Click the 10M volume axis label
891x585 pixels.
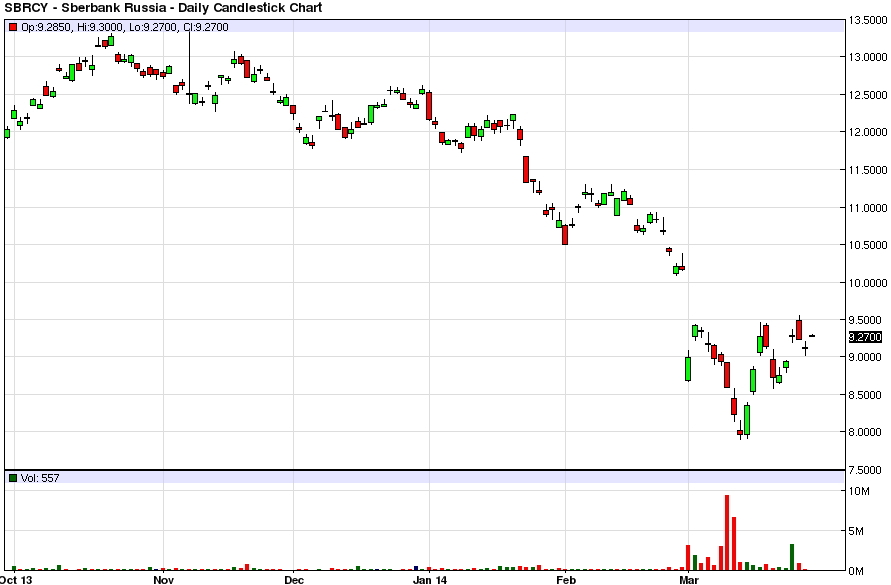click(859, 491)
